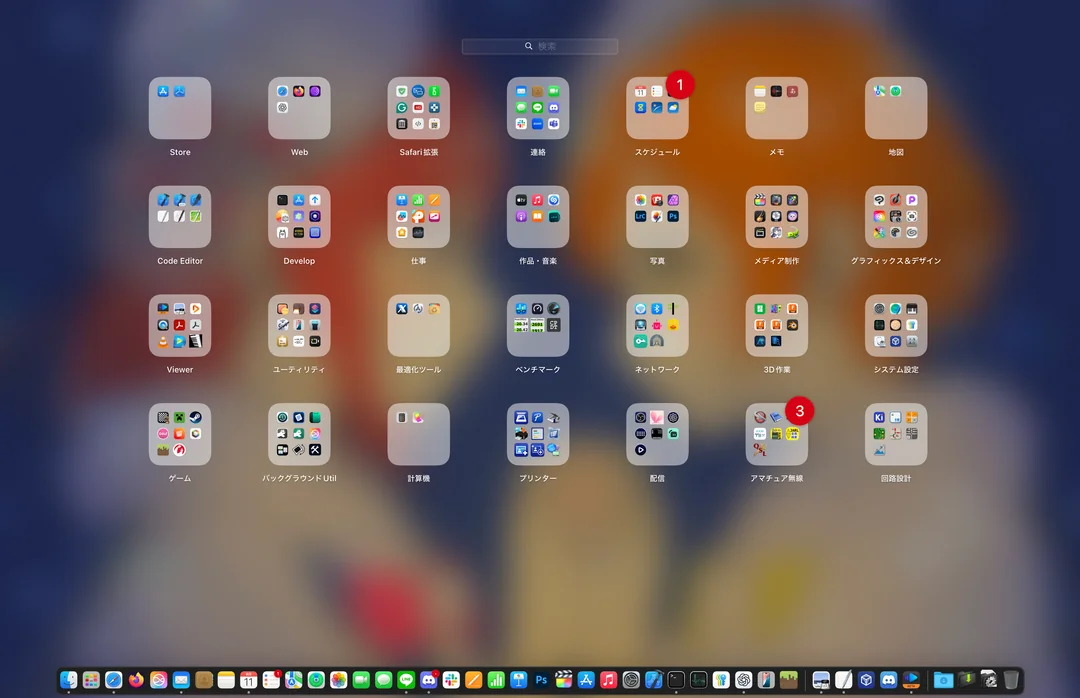Open Calendar from the Dock
The width and height of the screenshot is (1080, 698).
[249, 680]
